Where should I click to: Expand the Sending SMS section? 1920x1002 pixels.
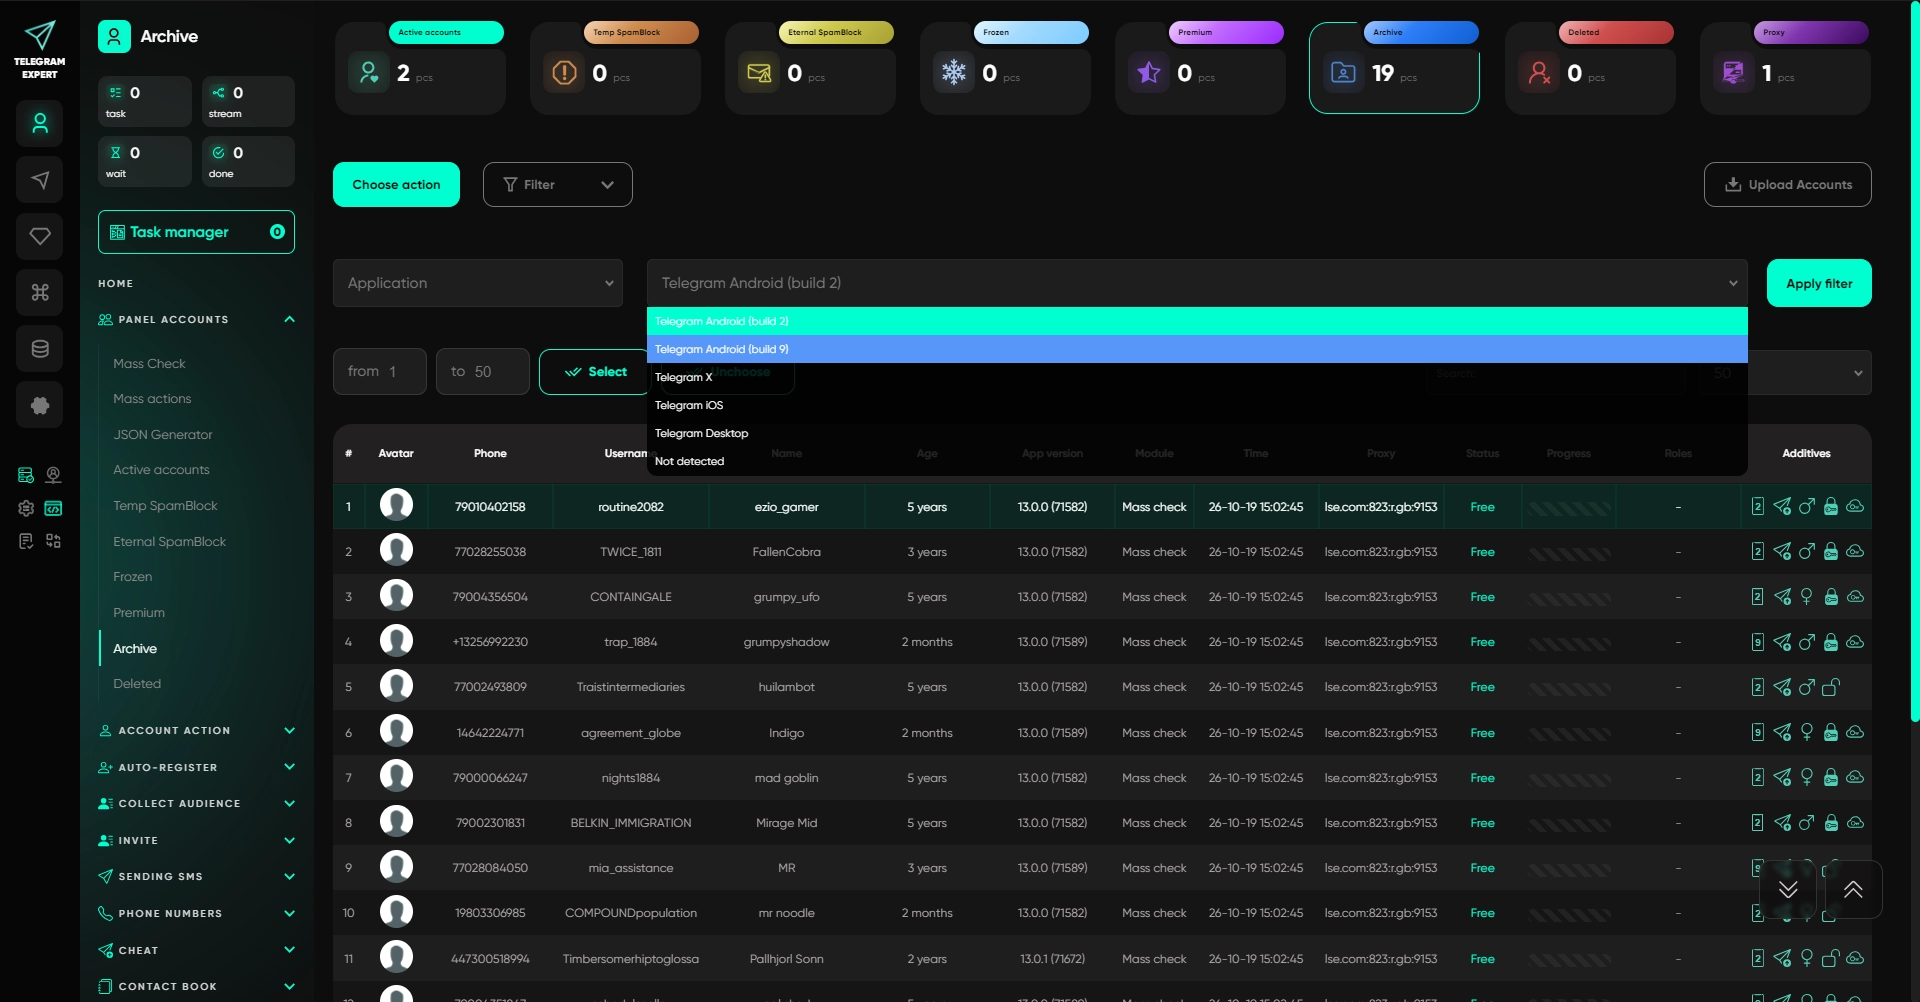[x=290, y=877]
